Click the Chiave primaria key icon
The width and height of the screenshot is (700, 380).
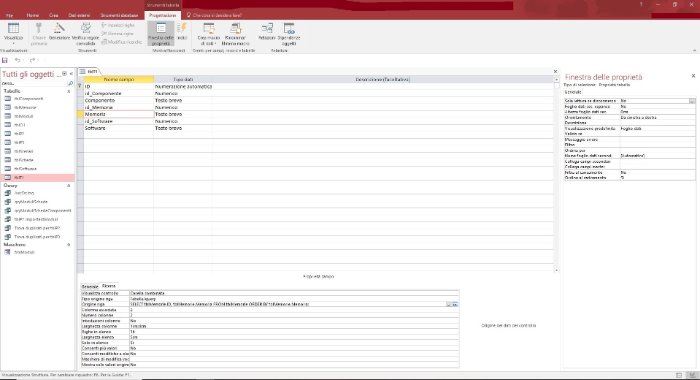click(x=39, y=29)
